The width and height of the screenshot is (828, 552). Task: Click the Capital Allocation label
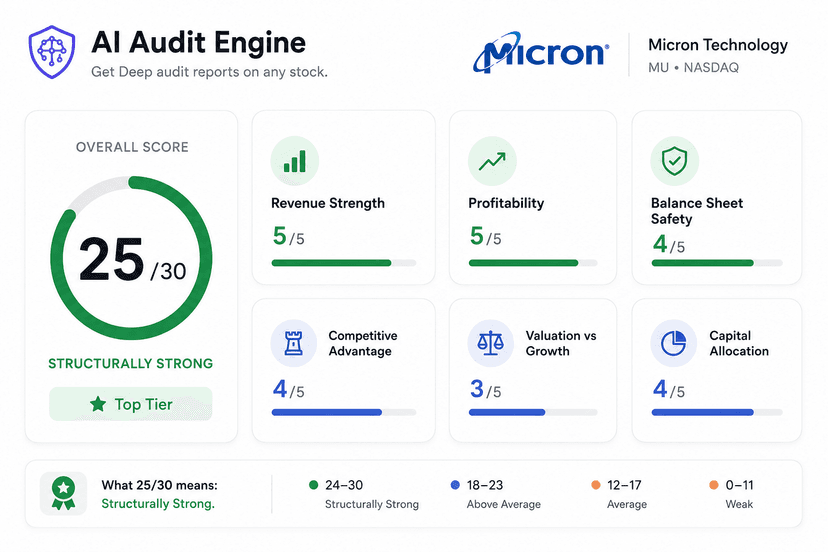click(739, 343)
